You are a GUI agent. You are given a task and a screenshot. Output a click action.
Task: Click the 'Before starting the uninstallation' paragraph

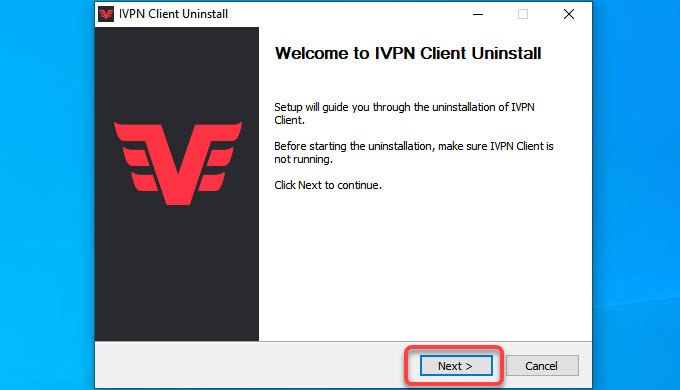tap(414, 153)
